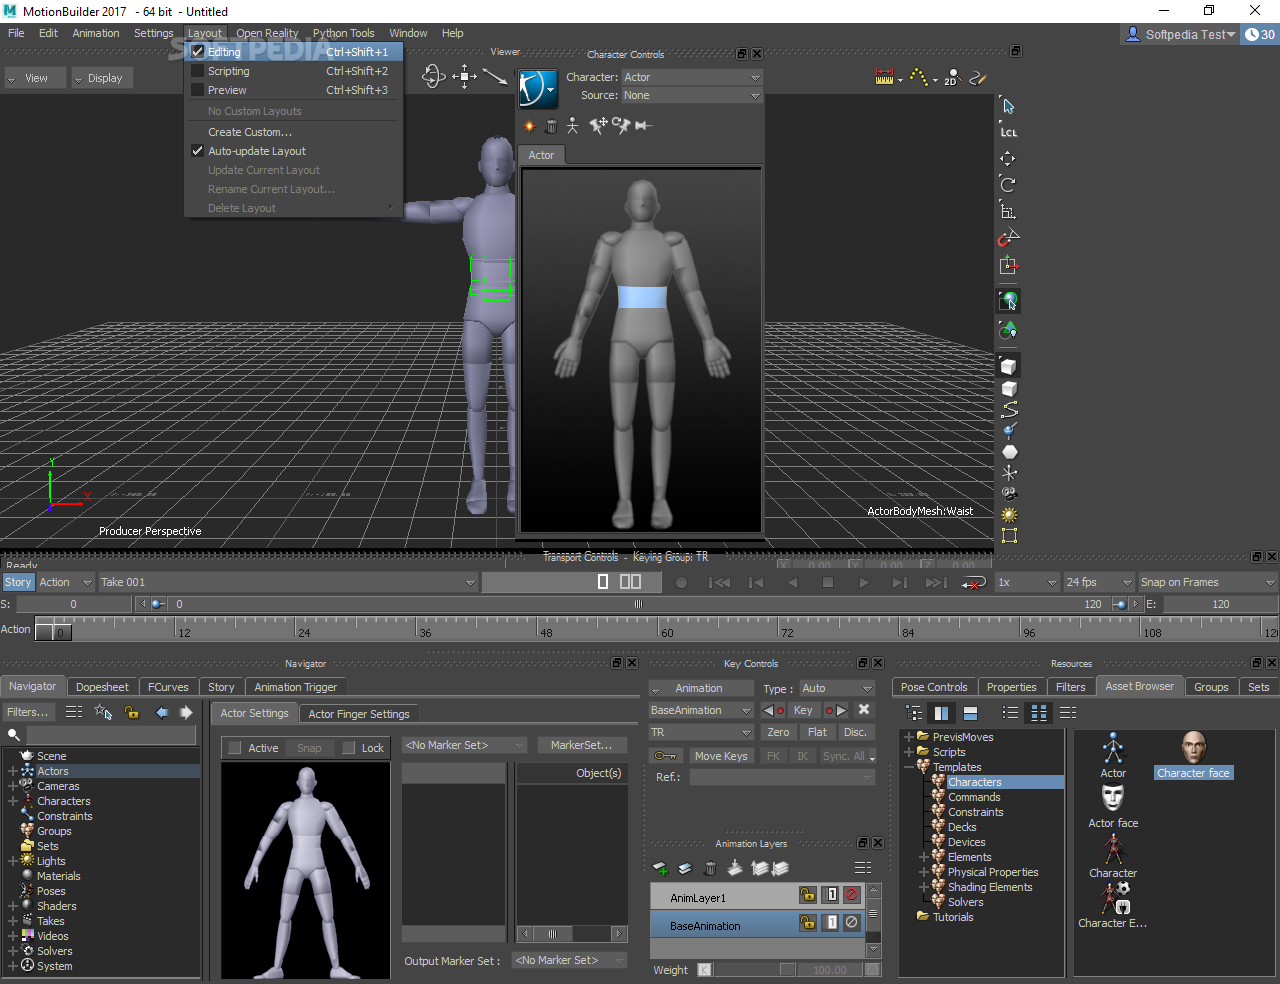
Task: Click the pan/travelling camera icon in viewer
Action: (464, 77)
